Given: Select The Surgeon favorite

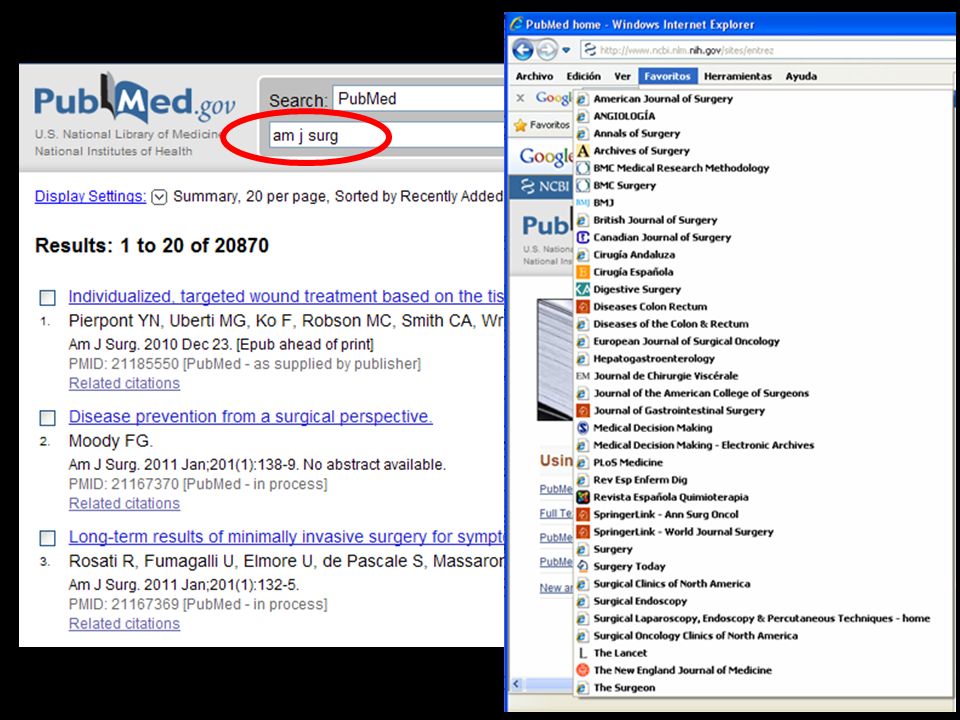Looking at the screenshot, I should click(624, 688).
